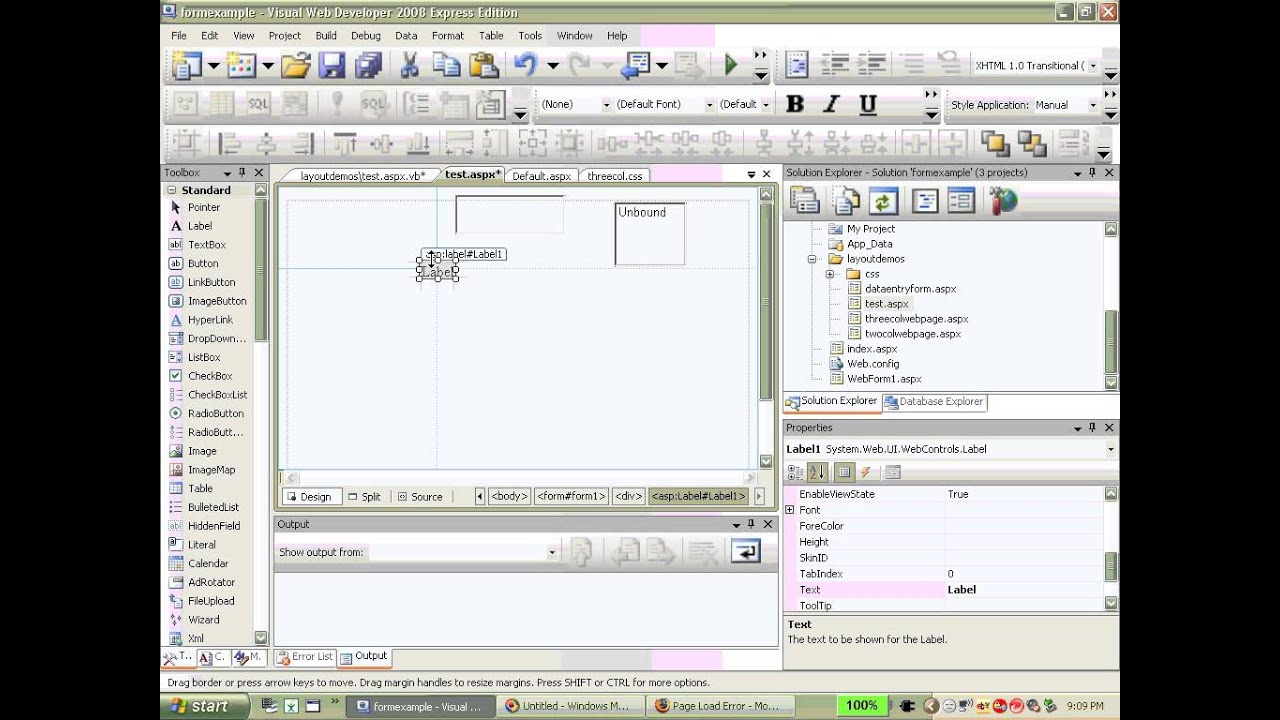The height and width of the screenshot is (720, 1280).
Task: Toggle auto-hide pin on the Properties panel
Action: pyautogui.click(x=1092, y=428)
